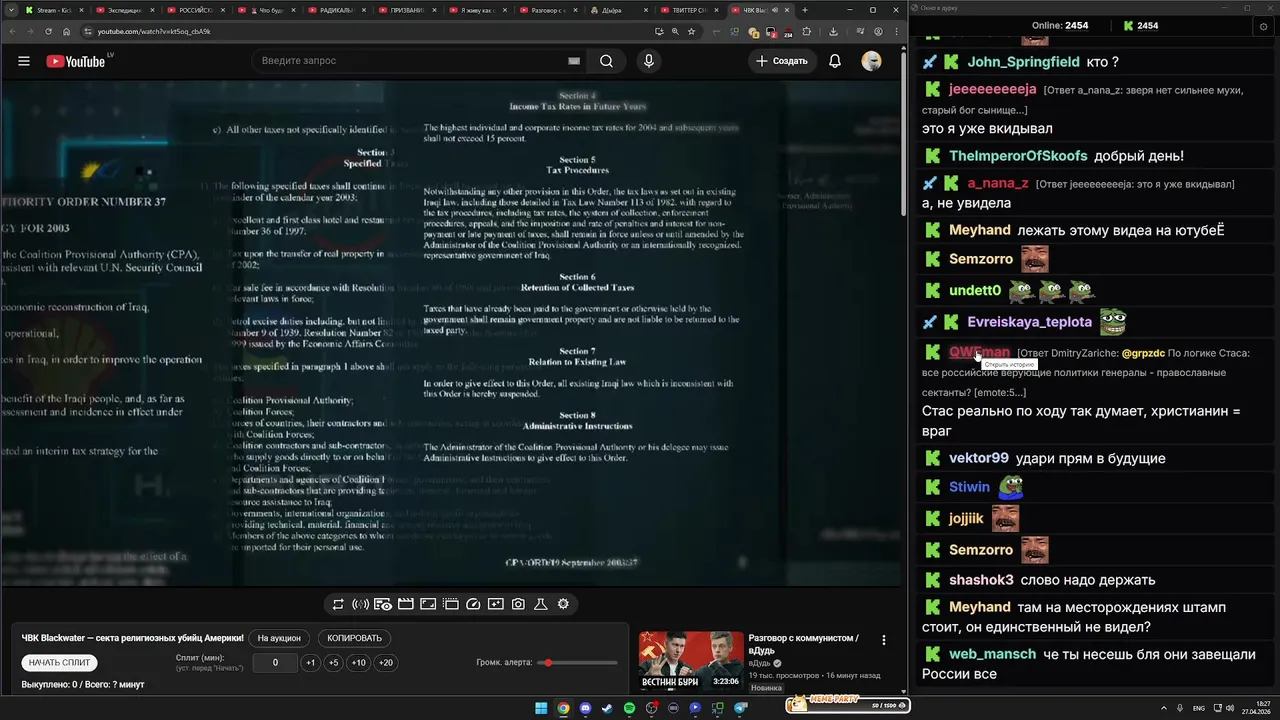Open a new Chrome tab
This screenshot has width=1280, height=720.
(x=805, y=10)
